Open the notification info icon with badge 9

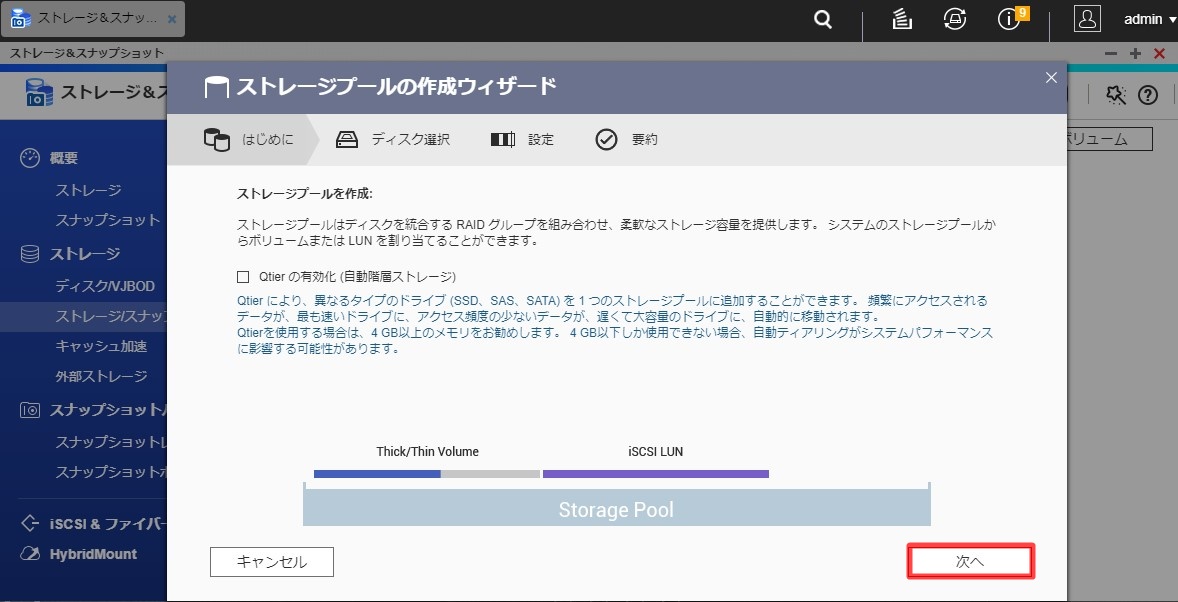coord(1009,20)
